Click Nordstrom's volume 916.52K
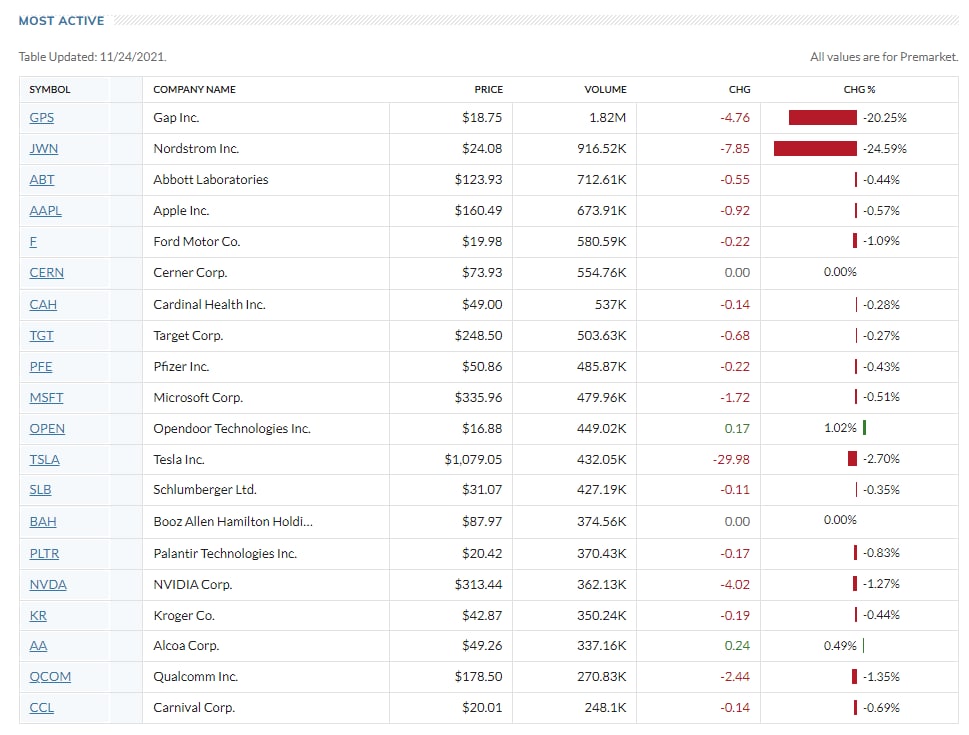 coord(601,148)
